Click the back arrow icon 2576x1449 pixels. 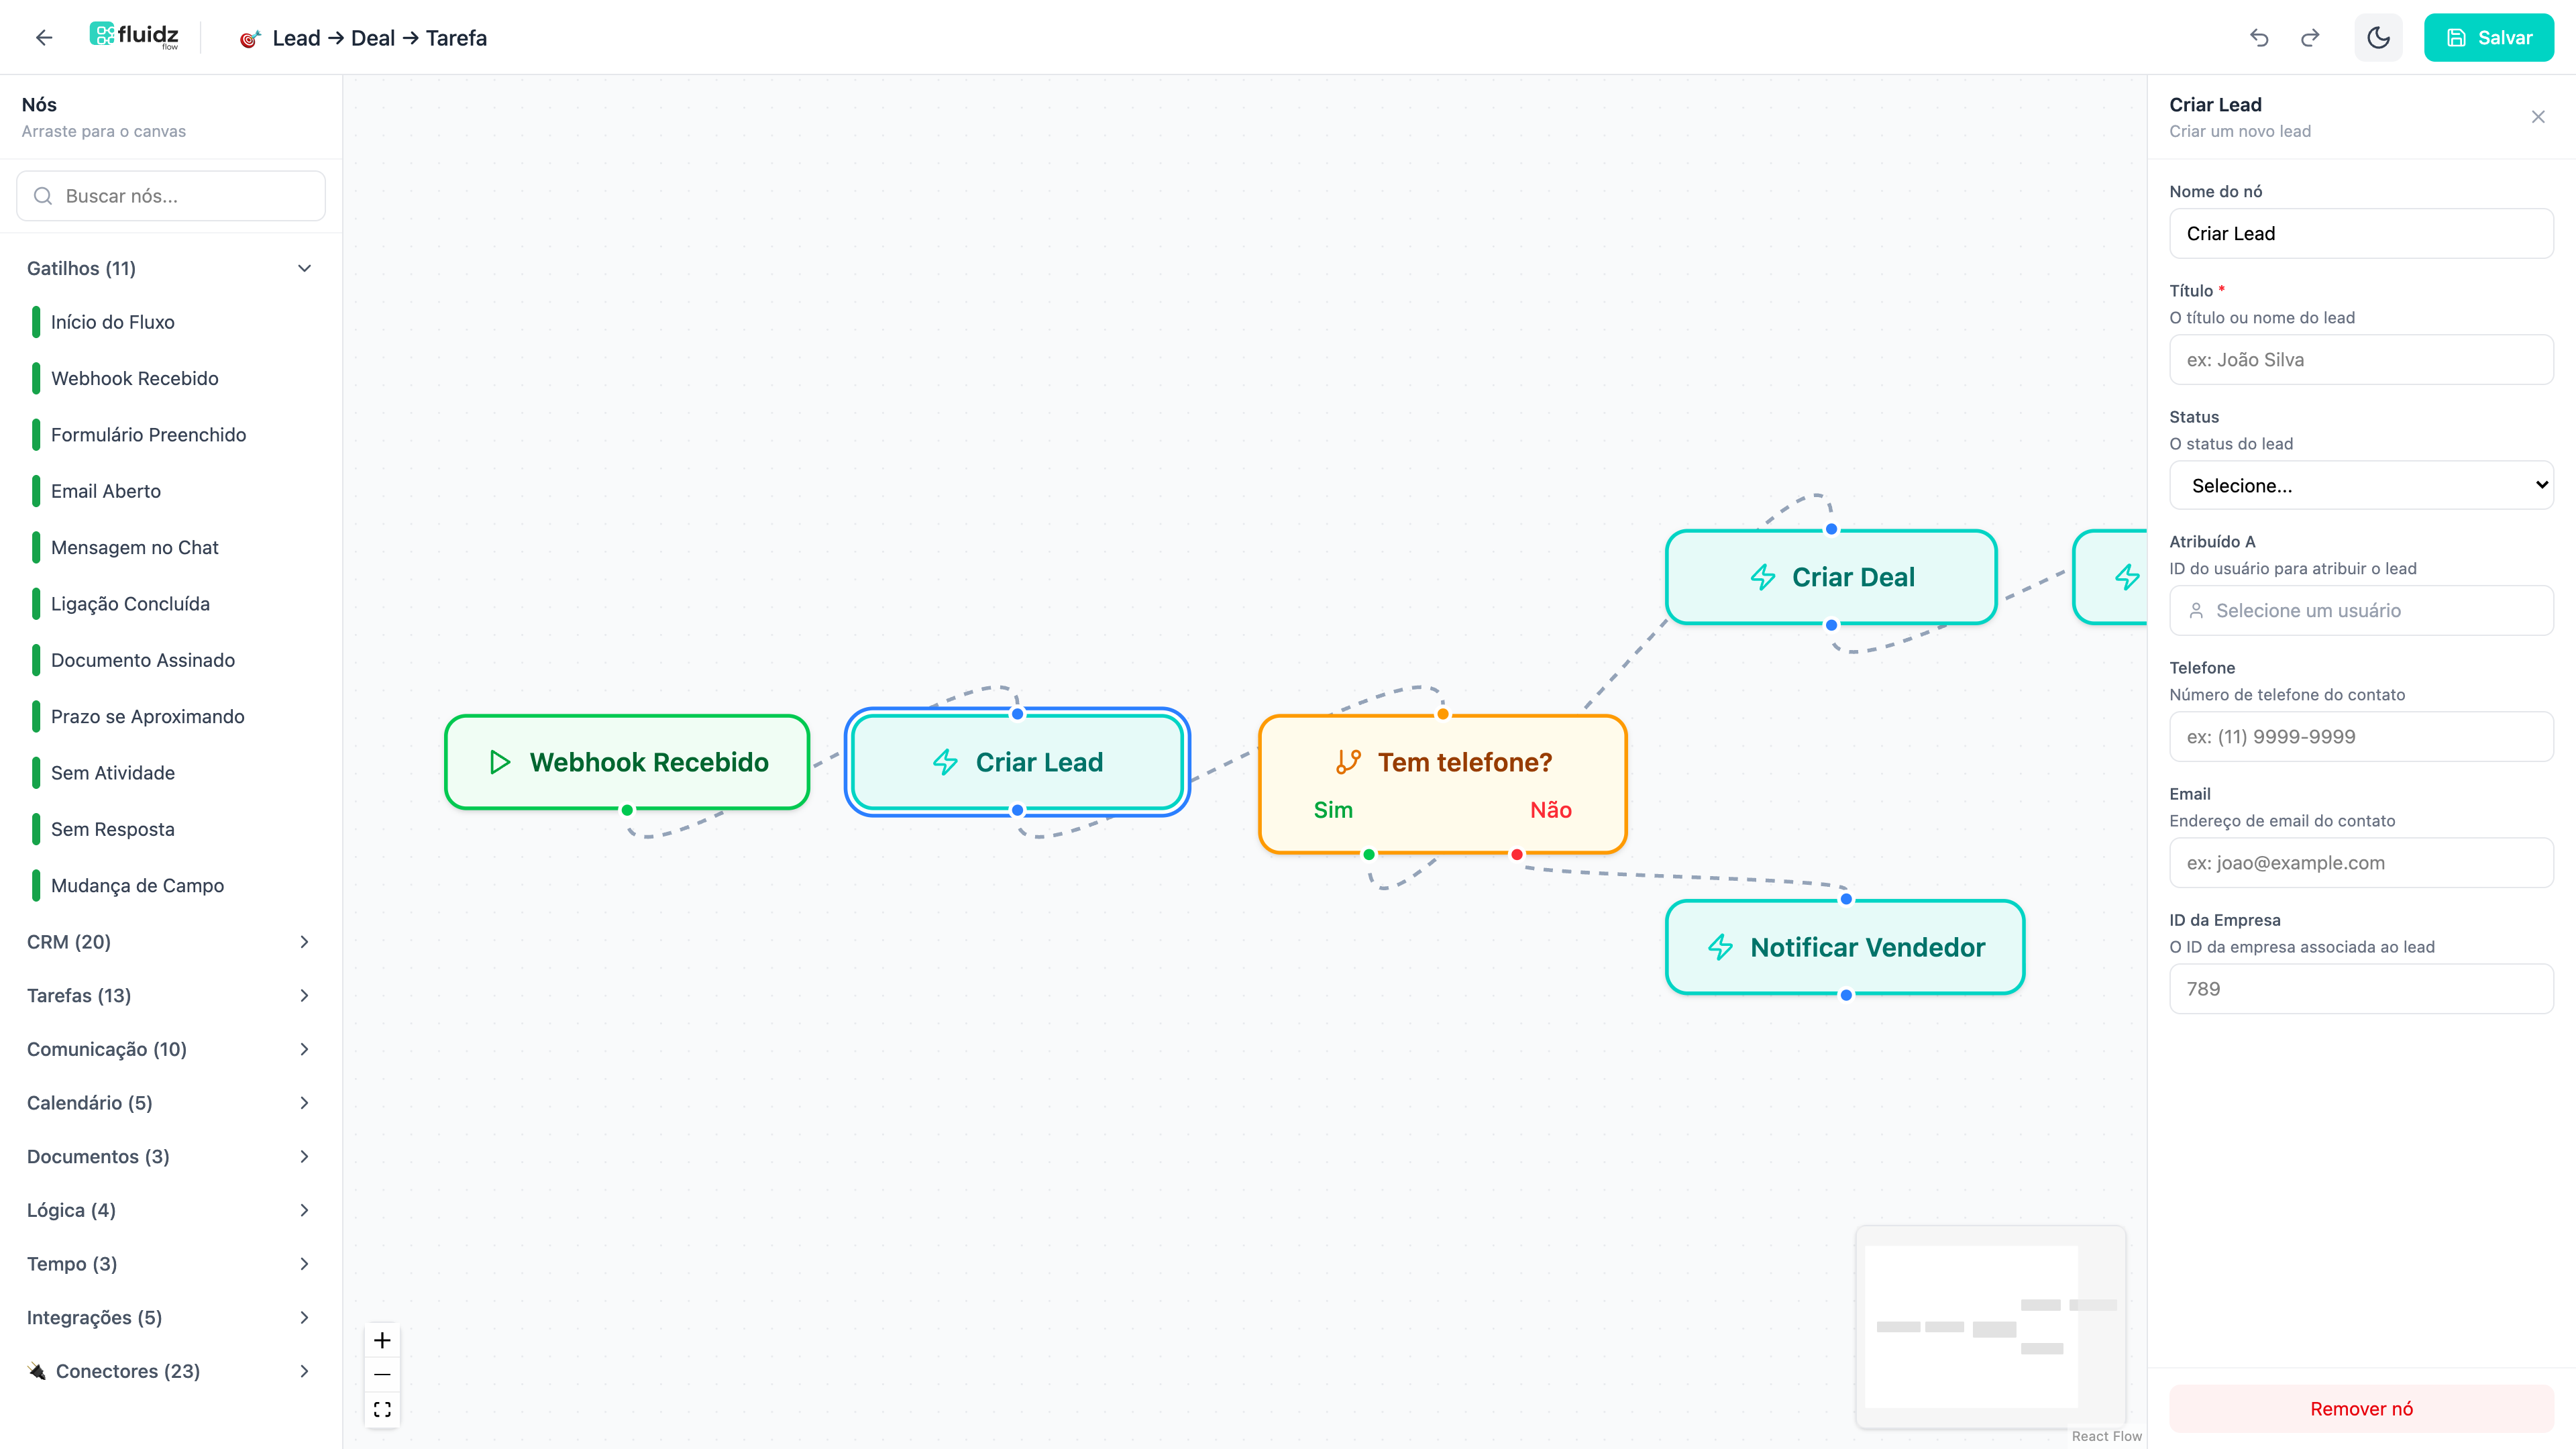(43, 38)
